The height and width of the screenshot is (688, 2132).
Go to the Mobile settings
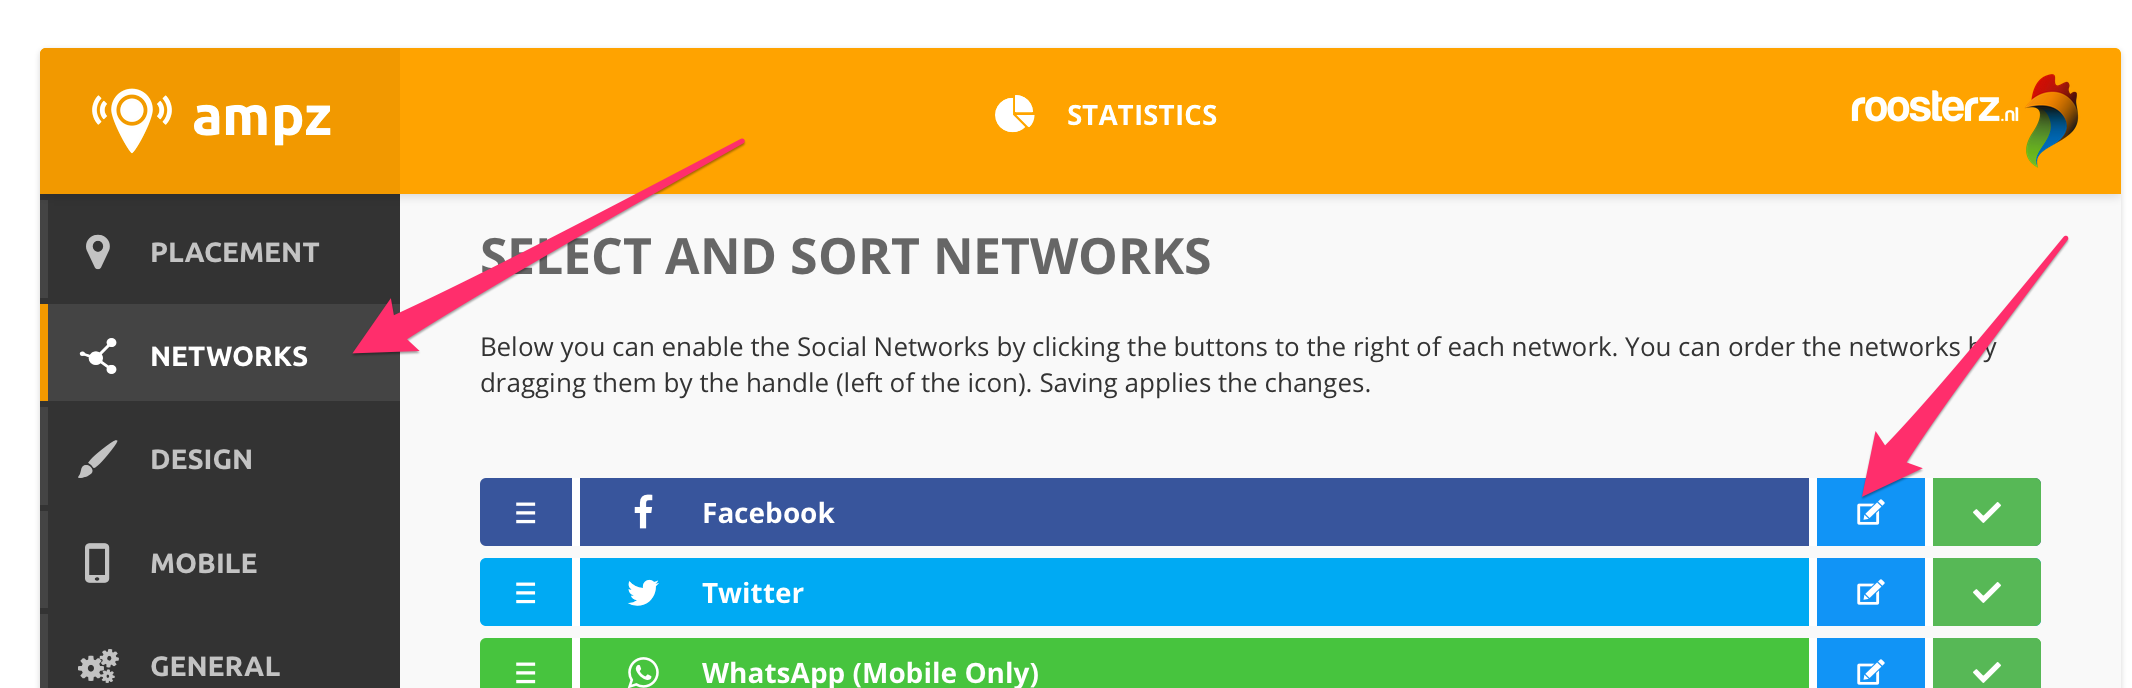point(204,564)
